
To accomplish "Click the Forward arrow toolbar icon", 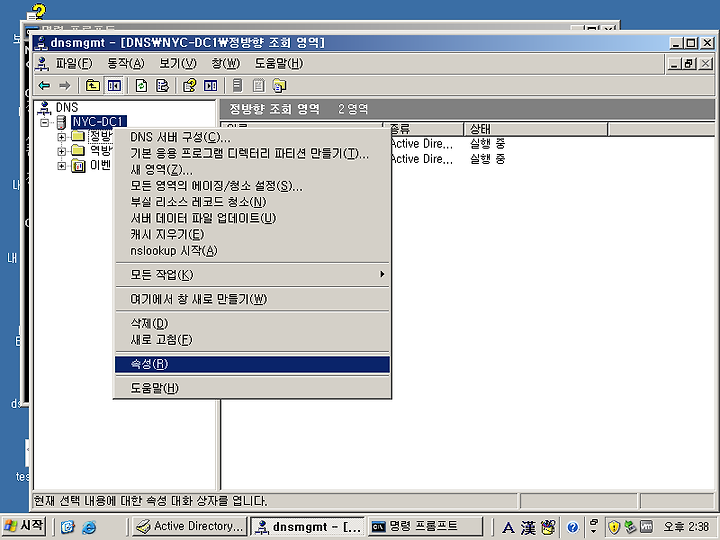I will point(65,85).
